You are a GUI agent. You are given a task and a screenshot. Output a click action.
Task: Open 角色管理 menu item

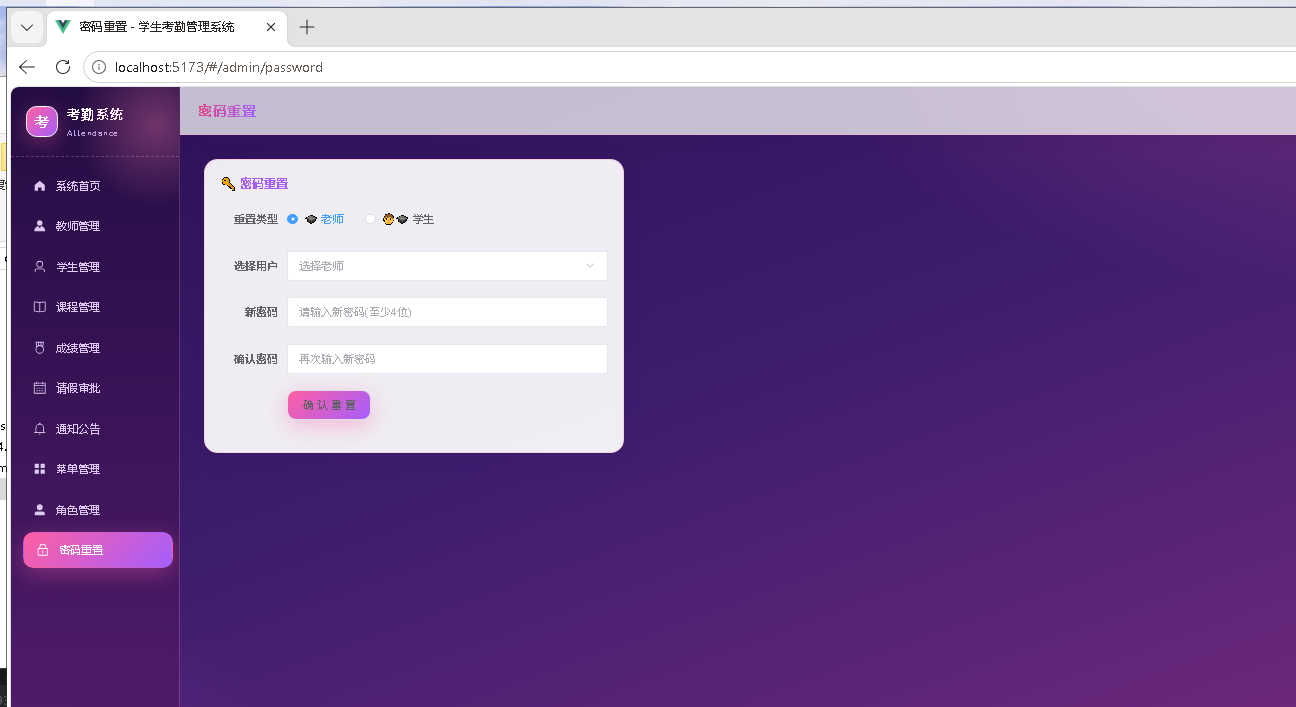(x=97, y=510)
